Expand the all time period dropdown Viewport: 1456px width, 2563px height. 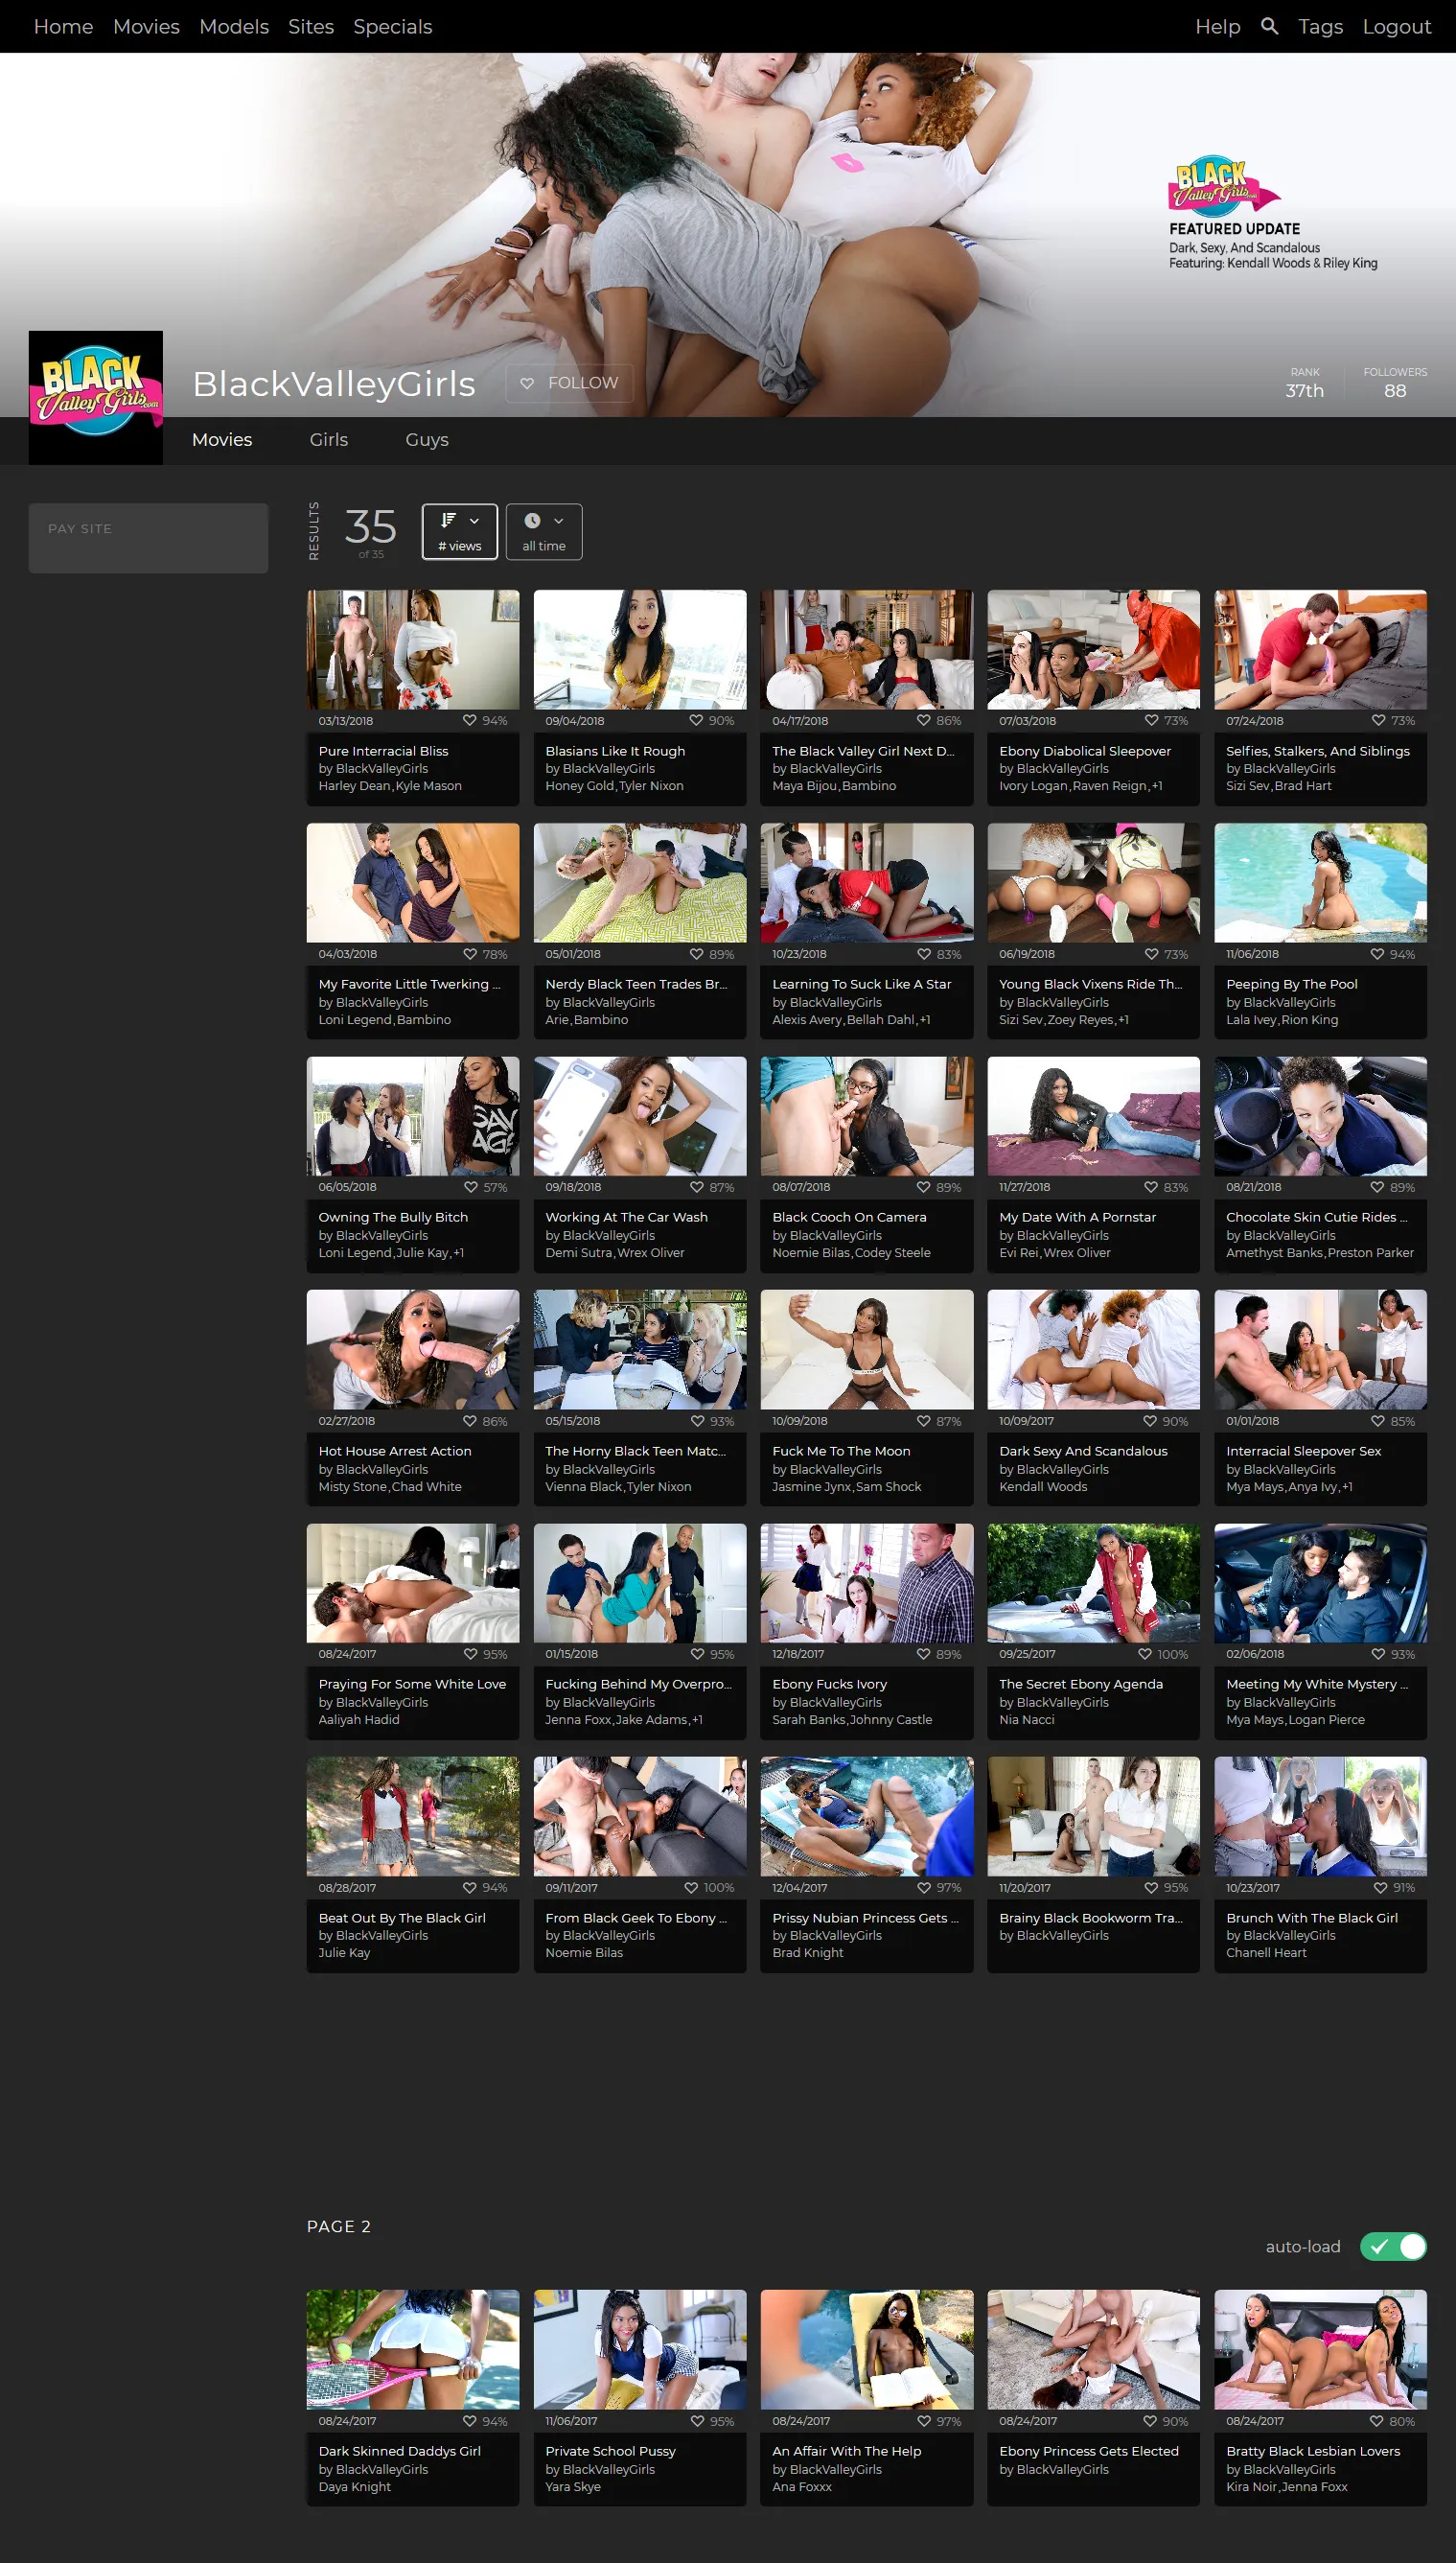coord(543,531)
